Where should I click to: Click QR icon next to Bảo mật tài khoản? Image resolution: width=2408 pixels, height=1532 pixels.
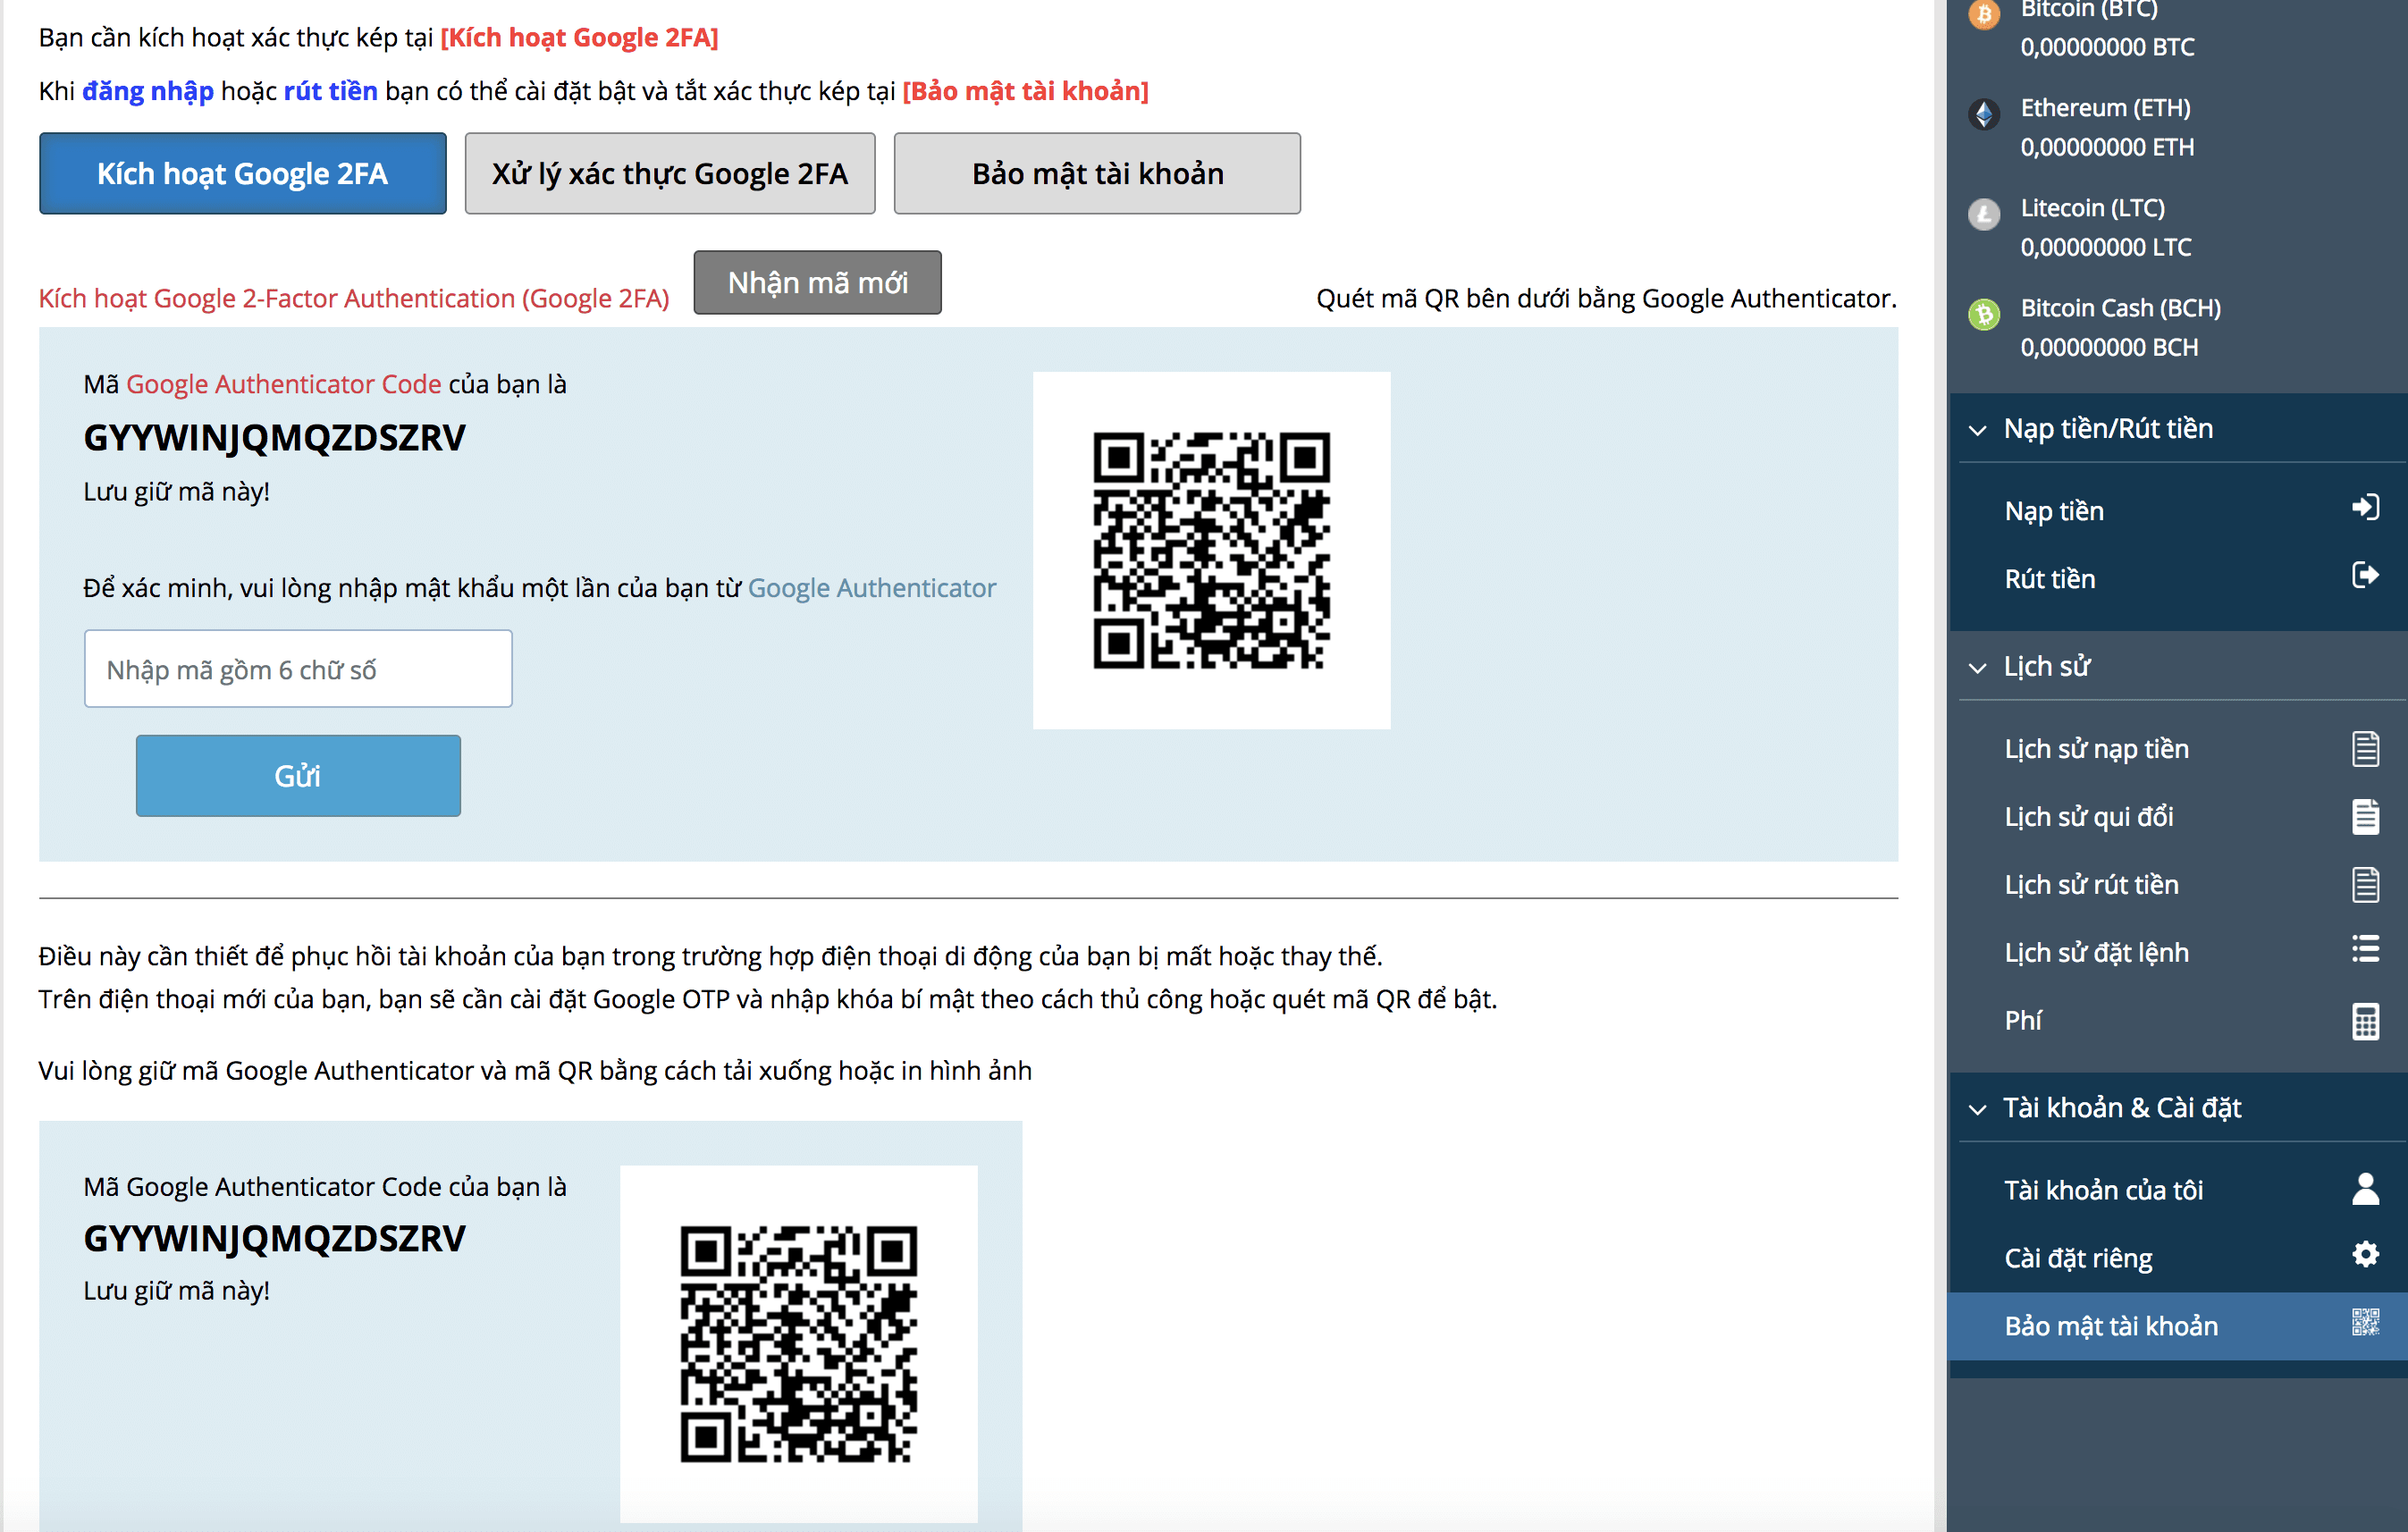click(x=2365, y=1322)
